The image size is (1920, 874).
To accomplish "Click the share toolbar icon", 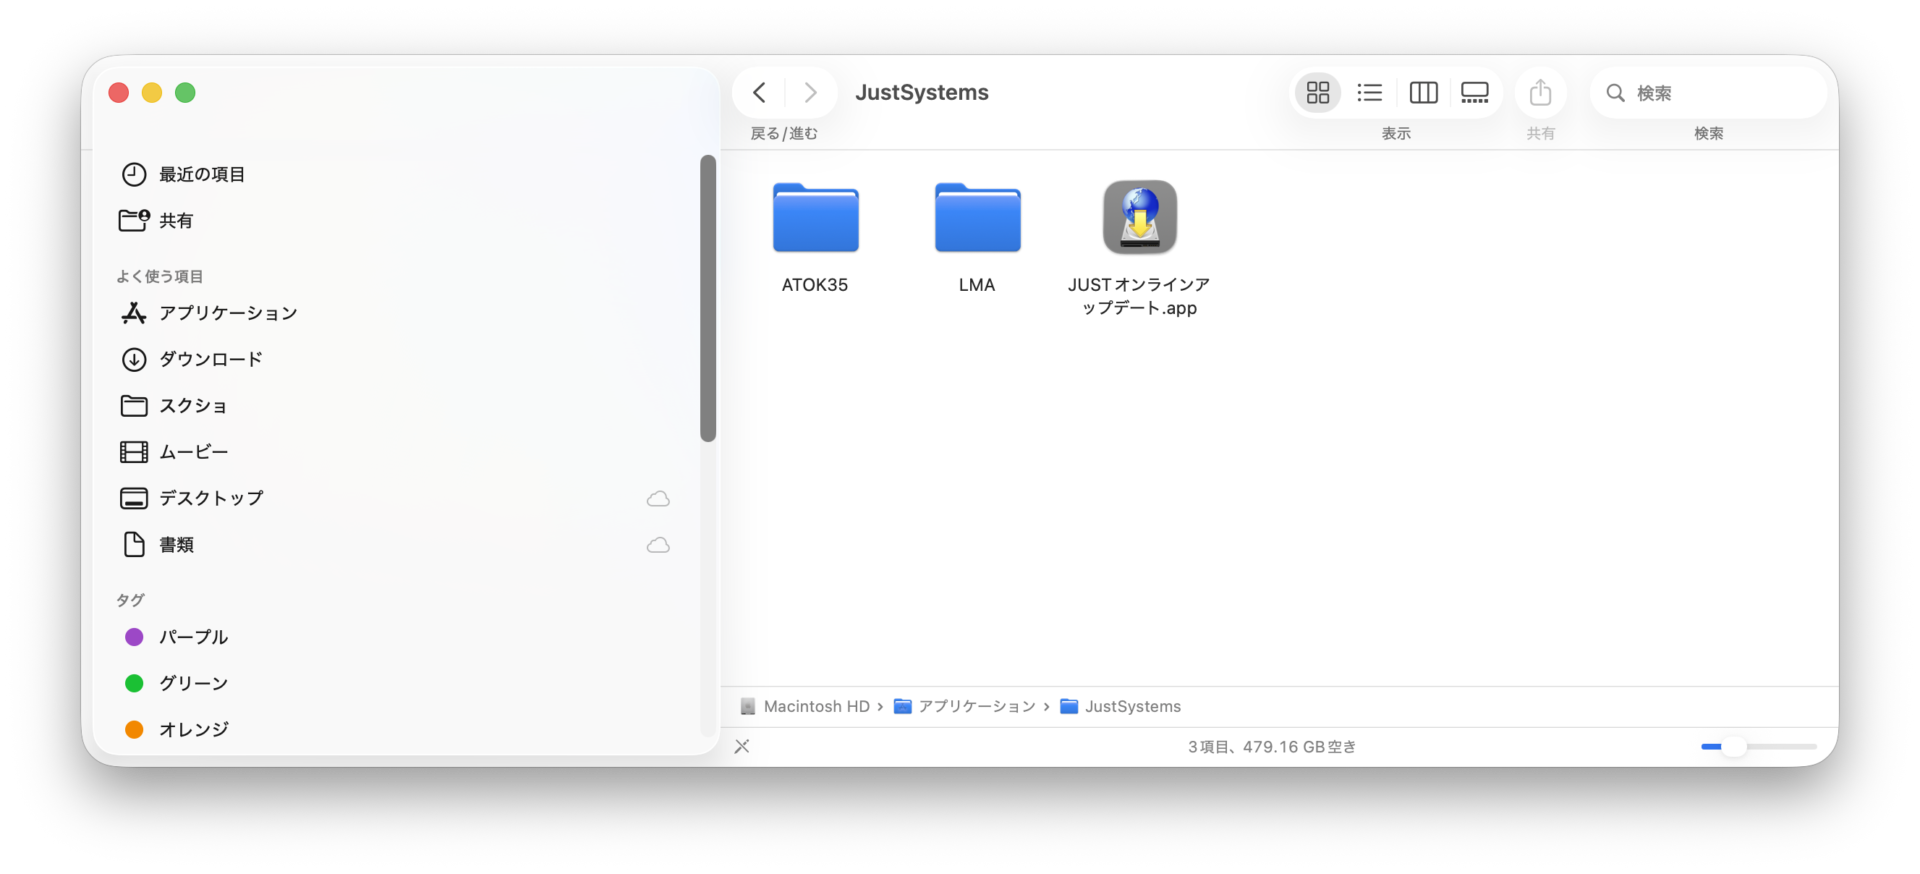I will coord(1540,93).
